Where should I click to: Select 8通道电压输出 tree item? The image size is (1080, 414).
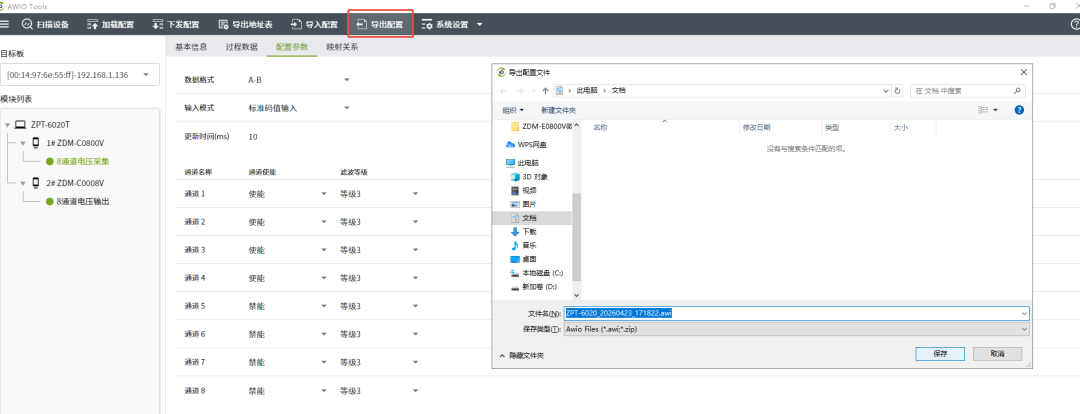tap(83, 202)
